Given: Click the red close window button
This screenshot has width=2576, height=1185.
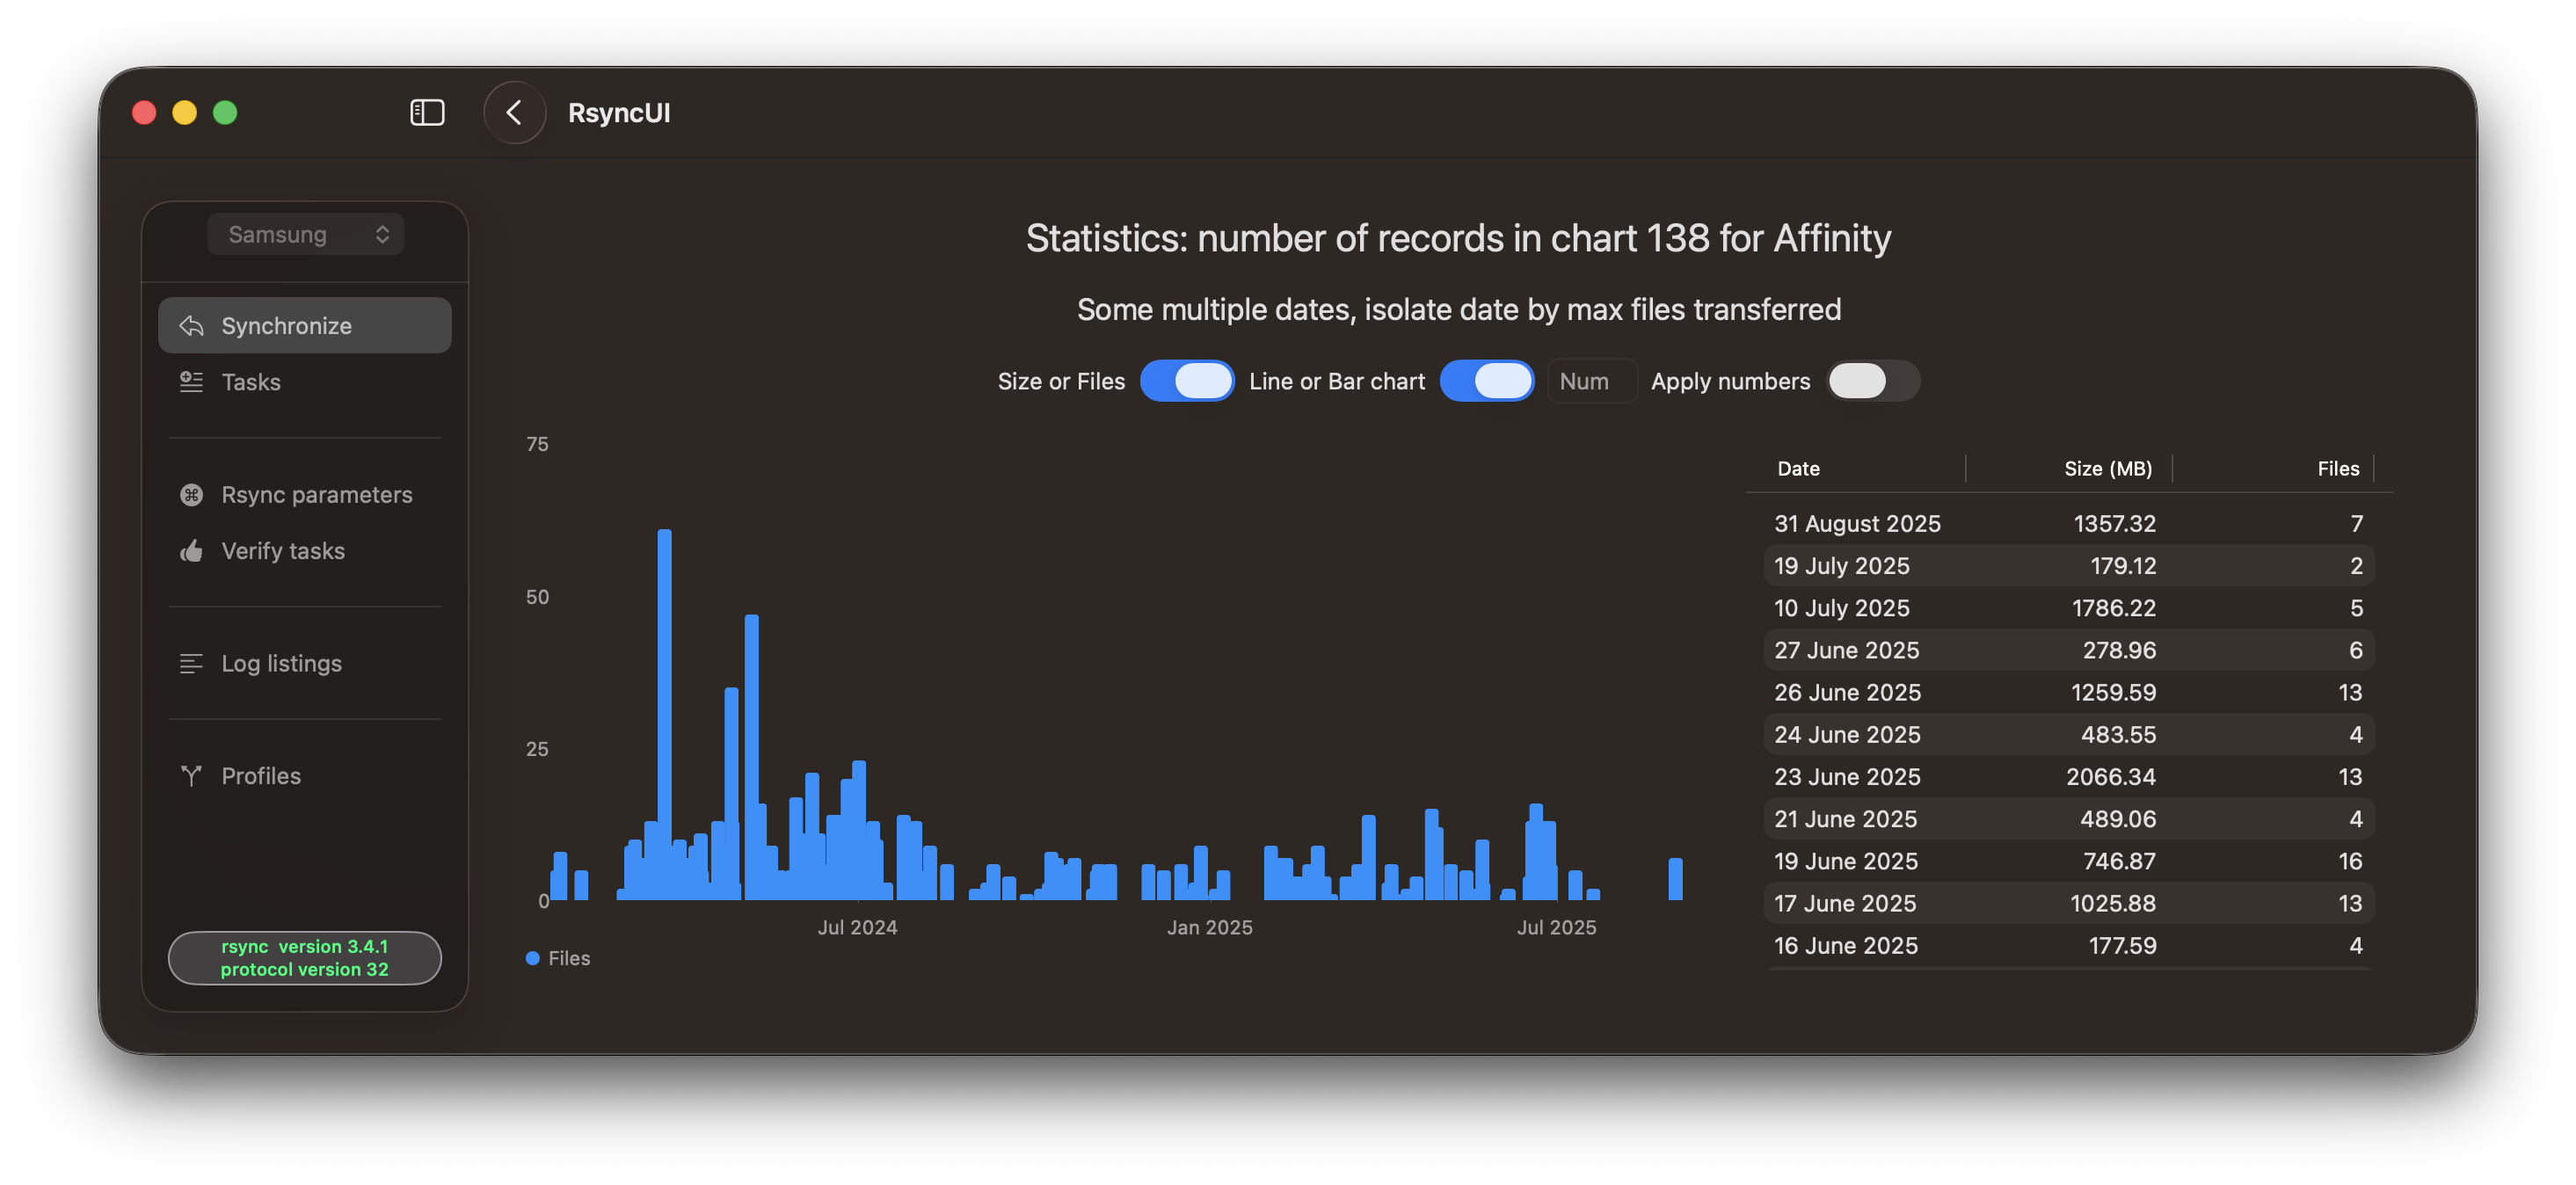Looking at the screenshot, I should point(144,112).
